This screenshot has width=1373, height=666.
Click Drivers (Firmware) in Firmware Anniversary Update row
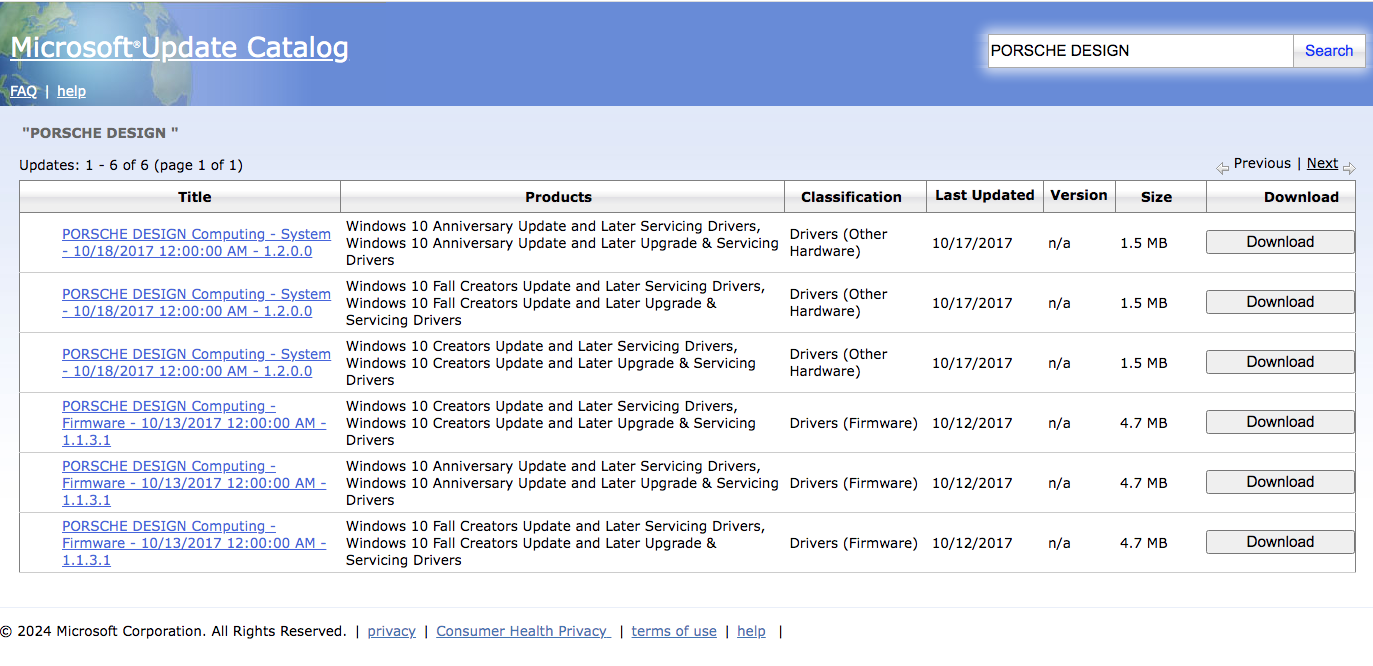click(853, 483)
